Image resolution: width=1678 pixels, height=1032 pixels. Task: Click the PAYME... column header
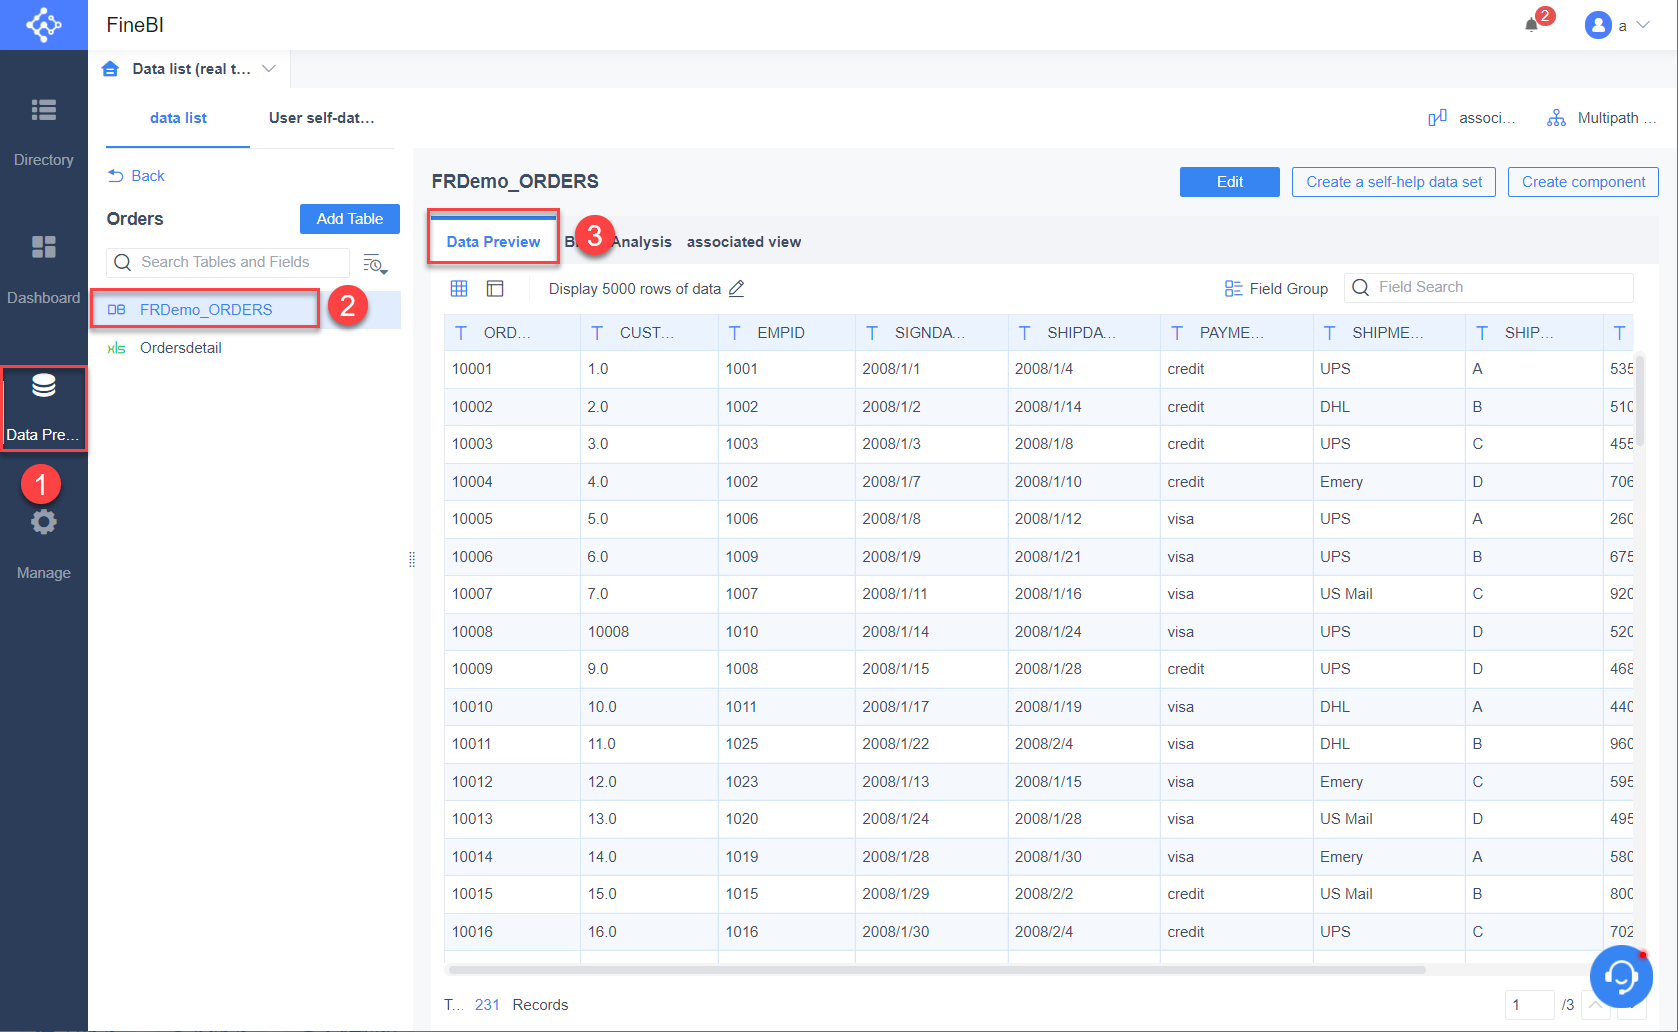(x=1236, y=333)
